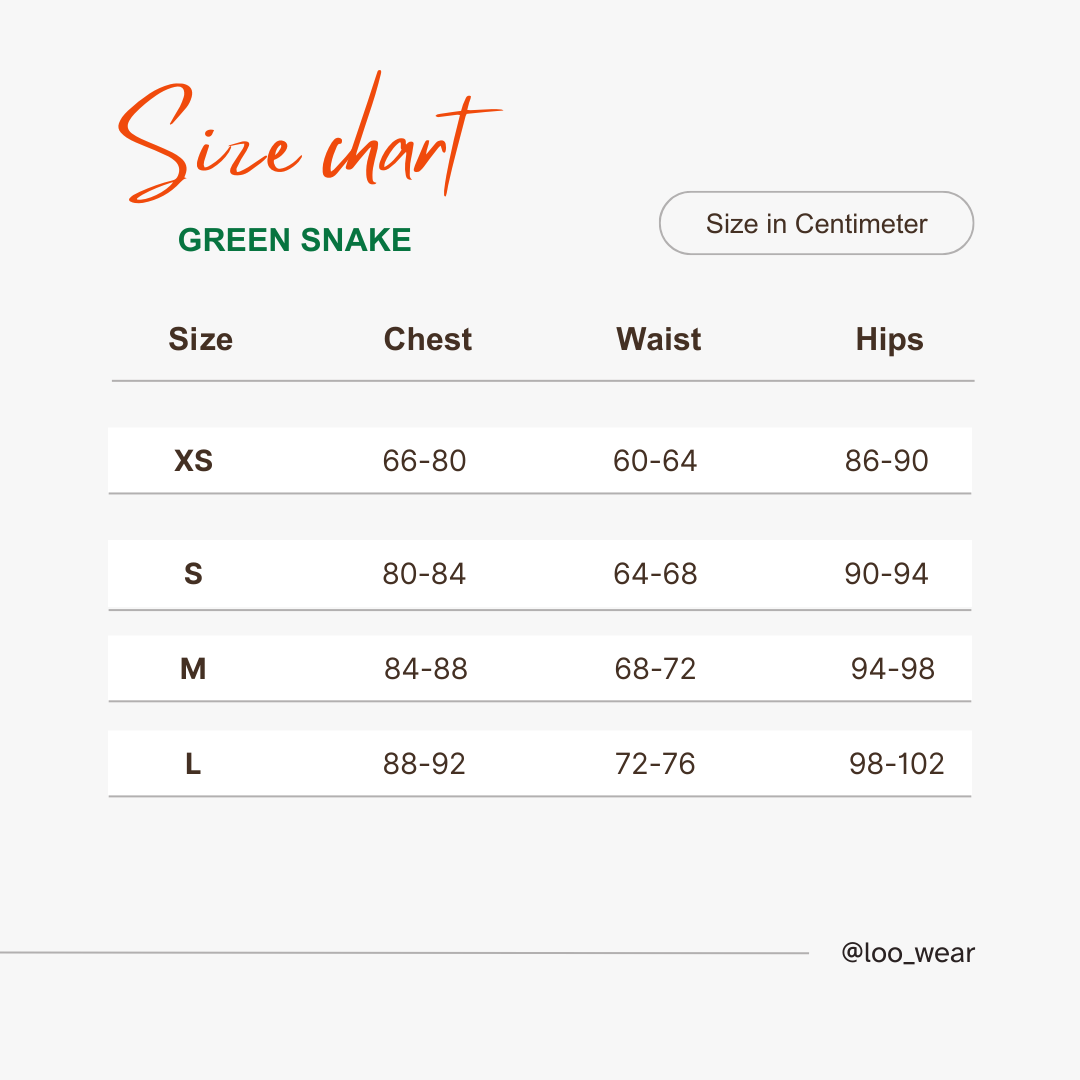Select the Chest column header
The image size is (1080, 1080).
click(428, 339)
